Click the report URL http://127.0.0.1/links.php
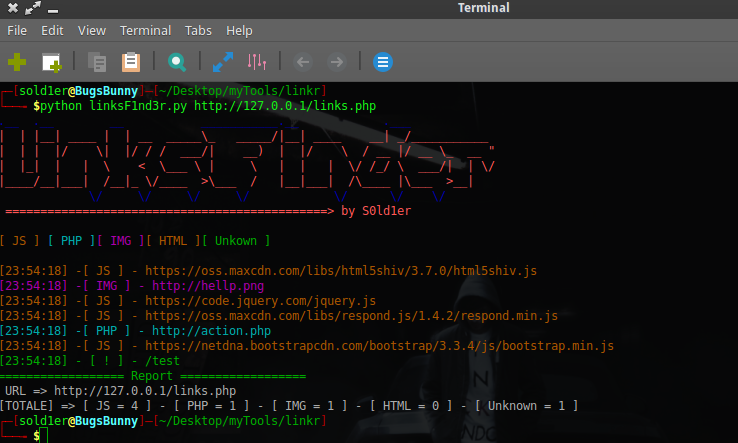 click(x=145, y=391)
